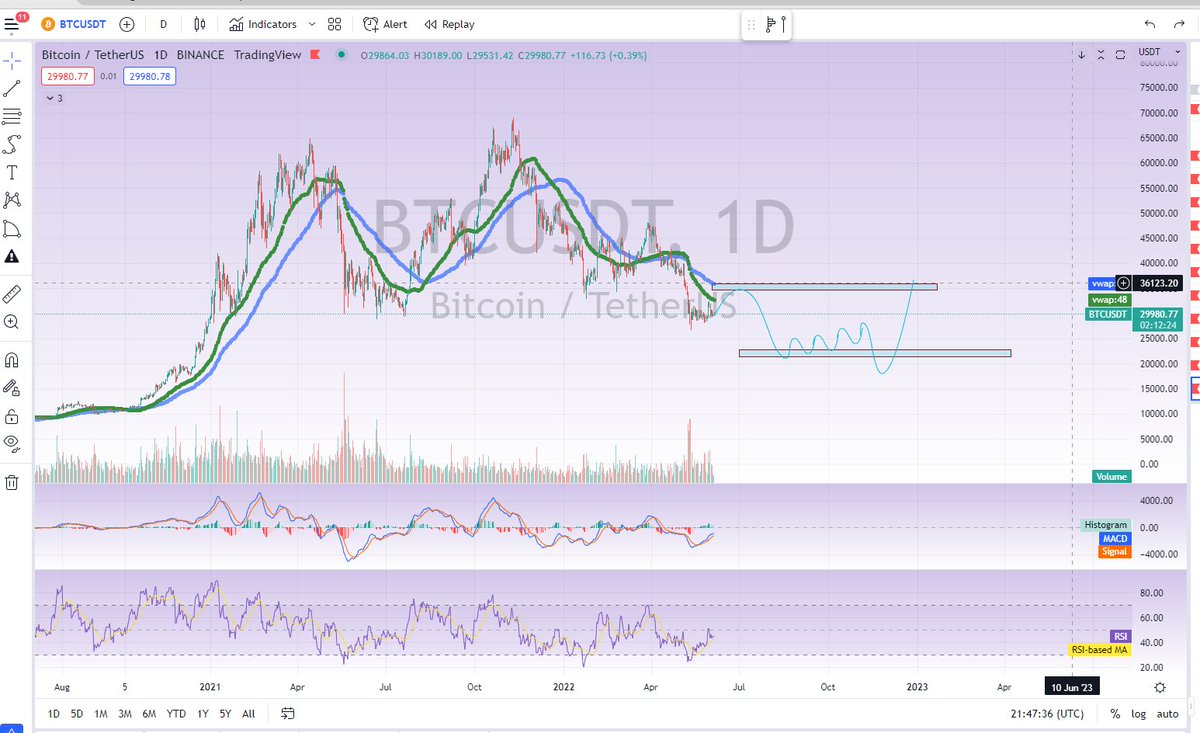Select the upper gray resistance rectangle drawing

click(x=824, y=287)
